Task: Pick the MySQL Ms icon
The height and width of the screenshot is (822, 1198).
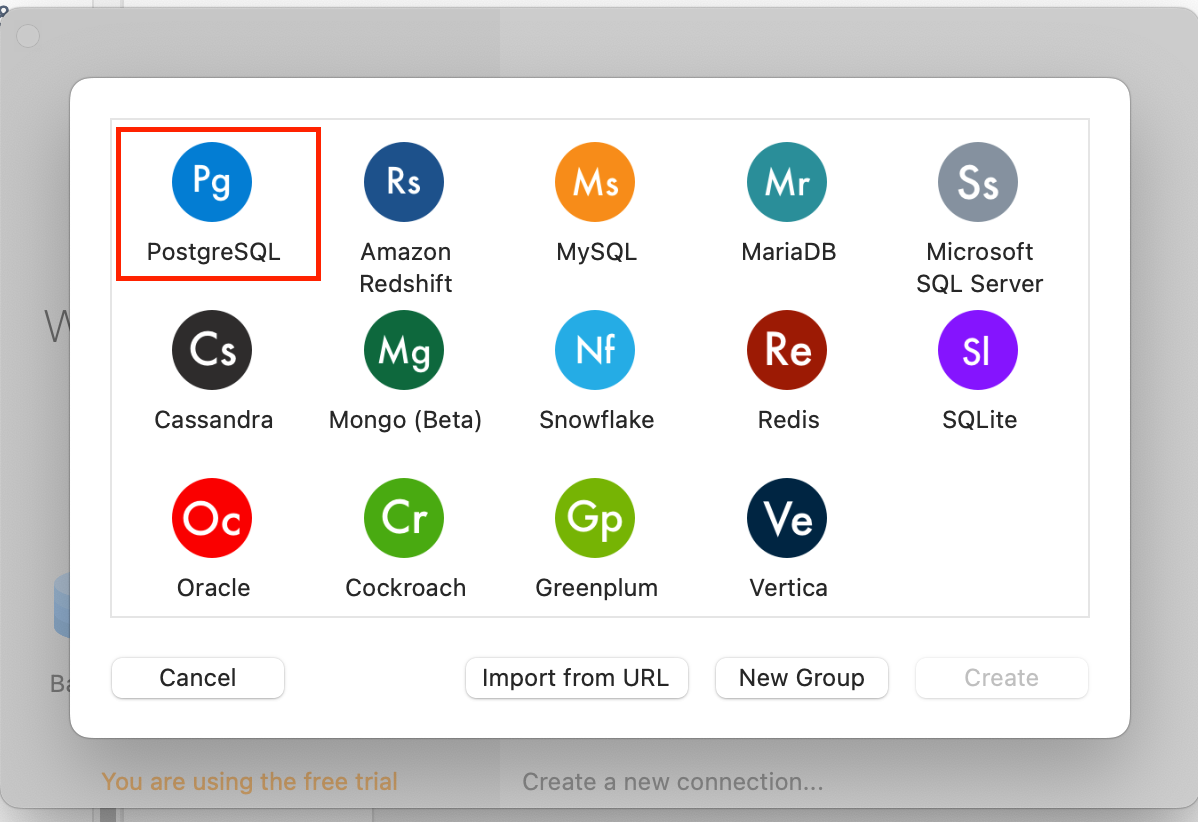Action: (x=595, y=182)
